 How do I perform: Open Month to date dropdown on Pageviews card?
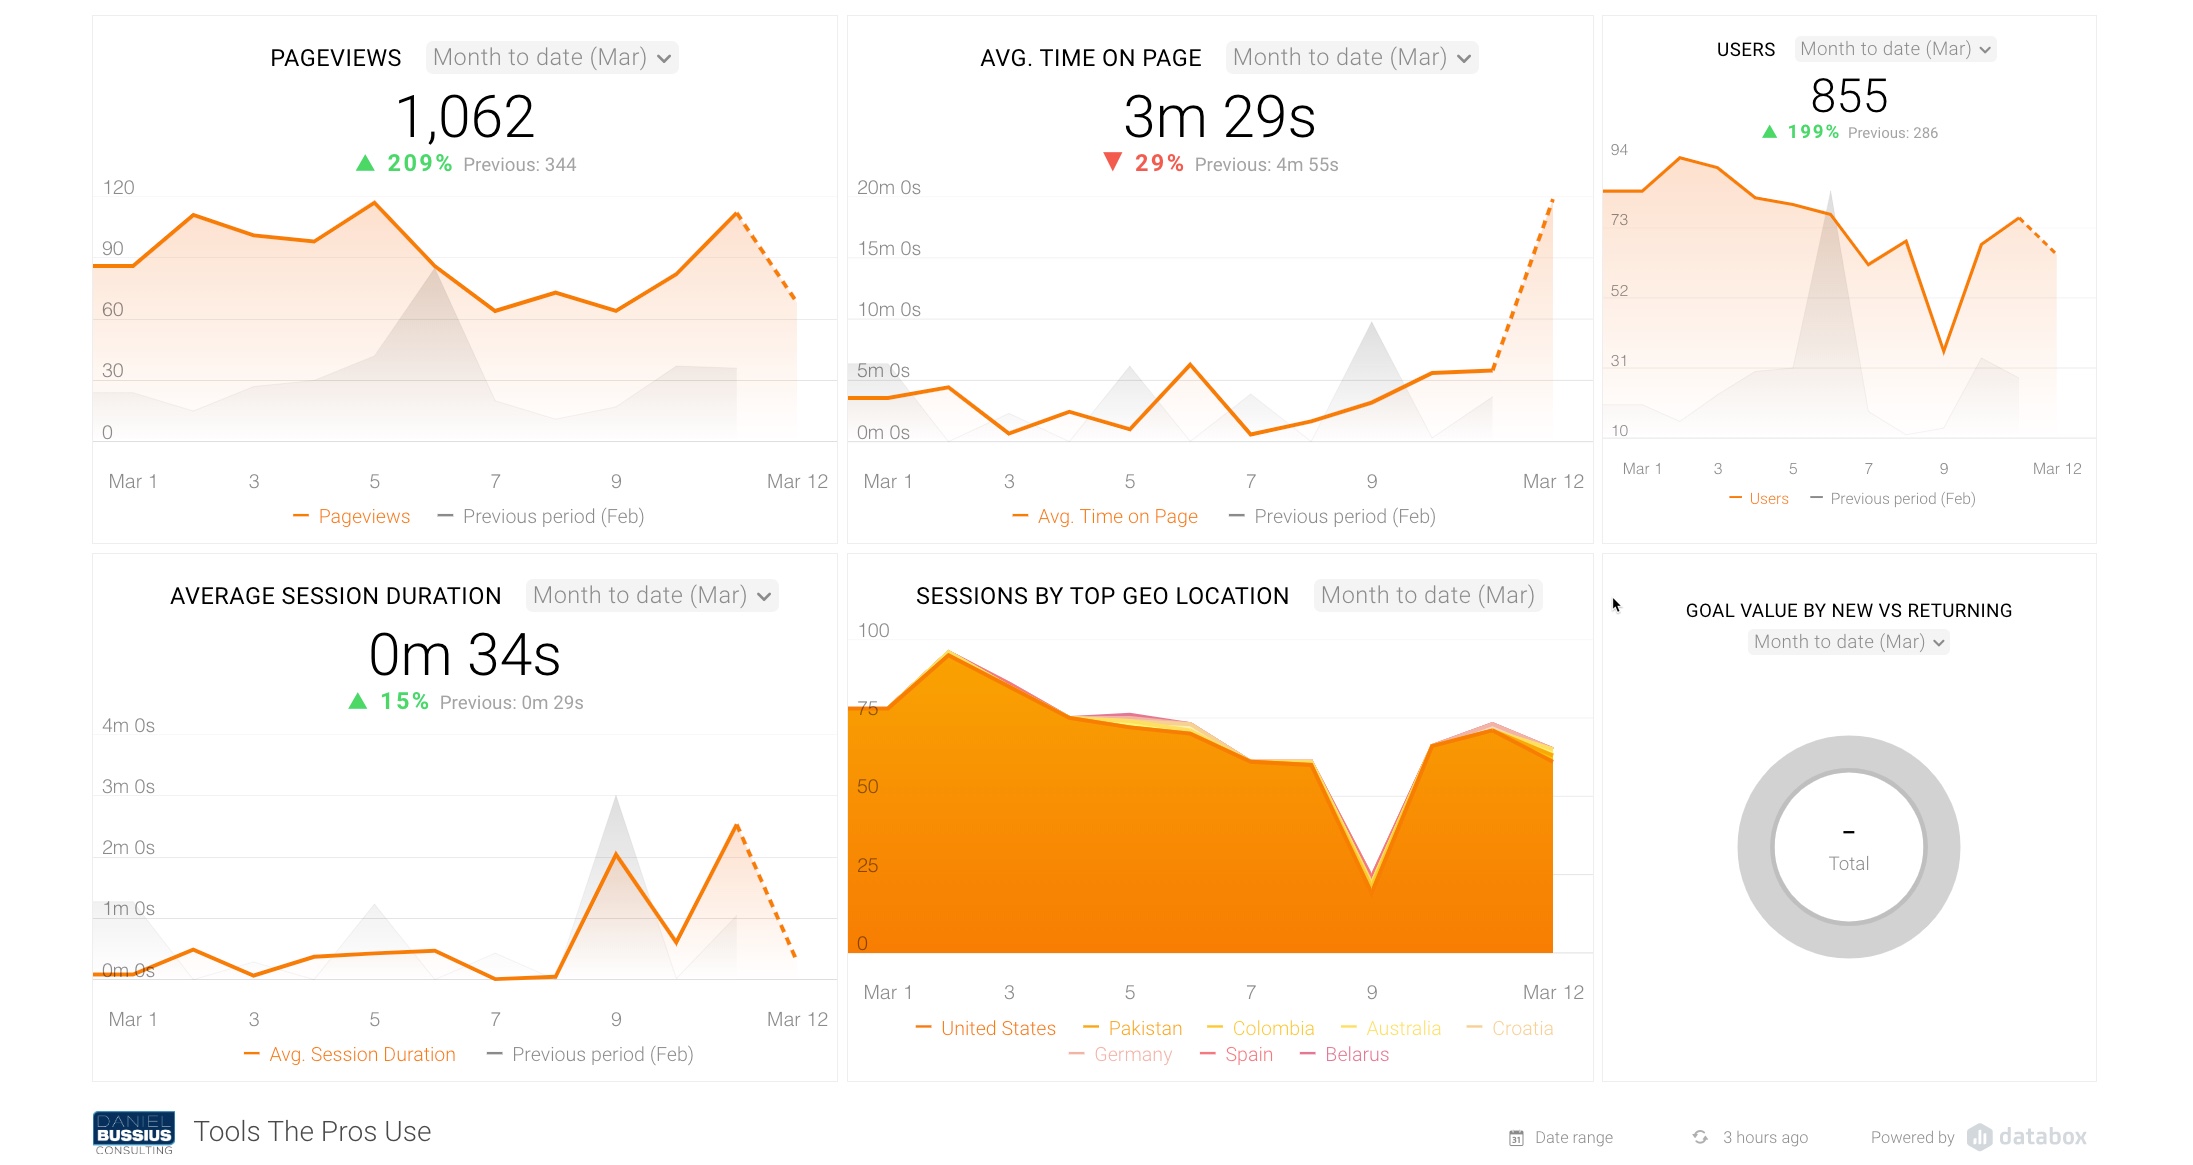point(551,57)
